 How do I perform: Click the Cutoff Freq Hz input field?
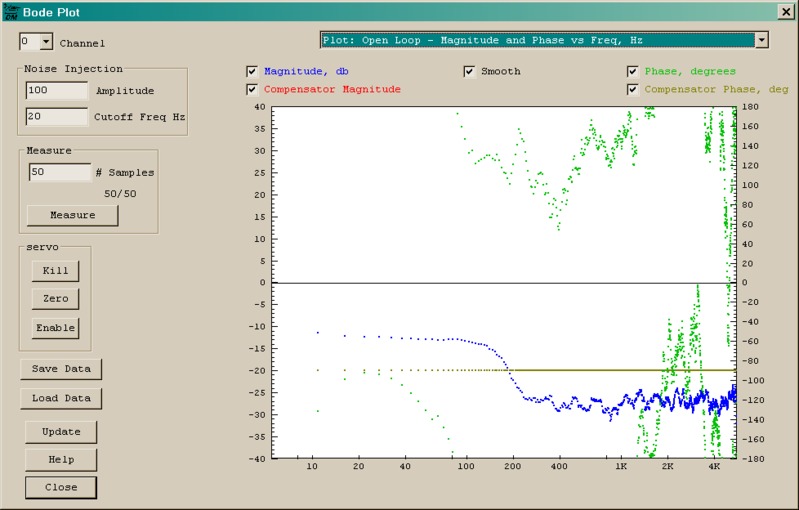point(57,116)
